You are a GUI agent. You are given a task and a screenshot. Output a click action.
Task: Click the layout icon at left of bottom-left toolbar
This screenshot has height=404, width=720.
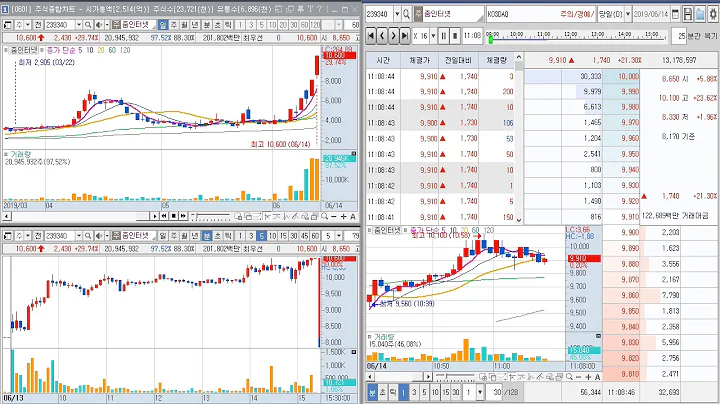7,236
